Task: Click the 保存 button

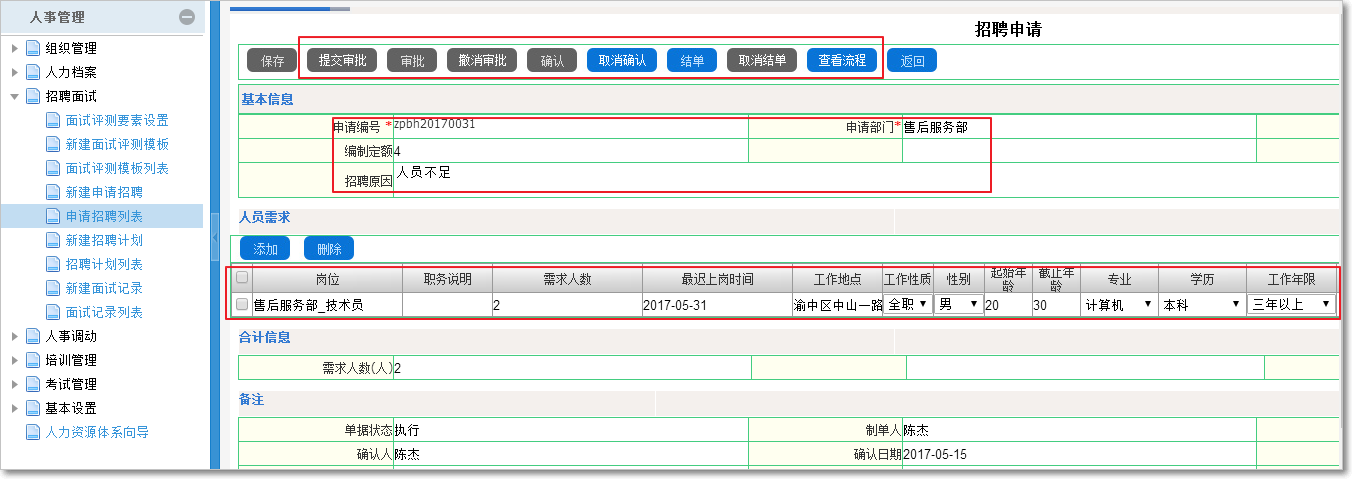Action: [272, 60]
